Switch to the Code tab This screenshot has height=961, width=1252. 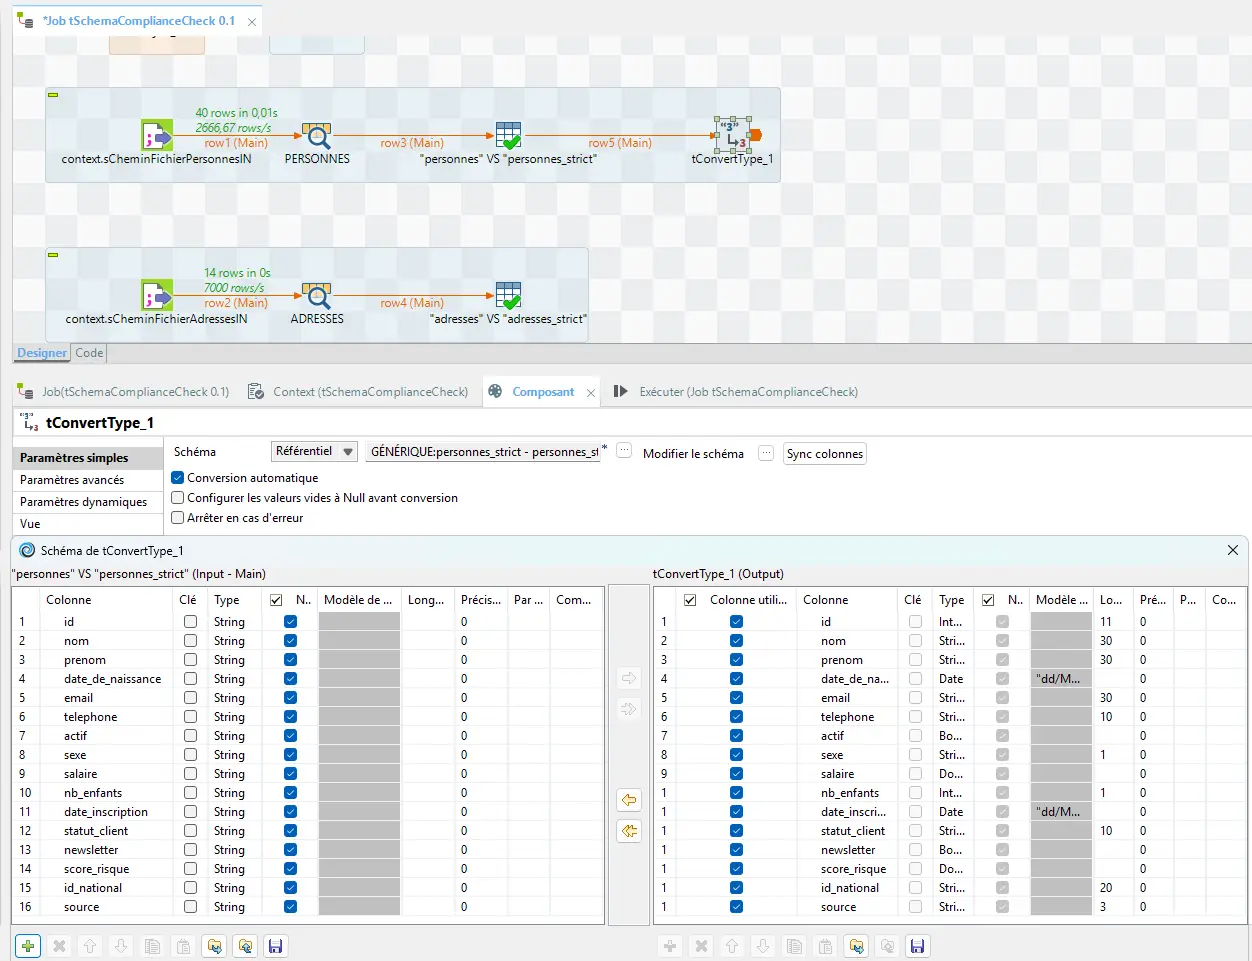(89, 353)
